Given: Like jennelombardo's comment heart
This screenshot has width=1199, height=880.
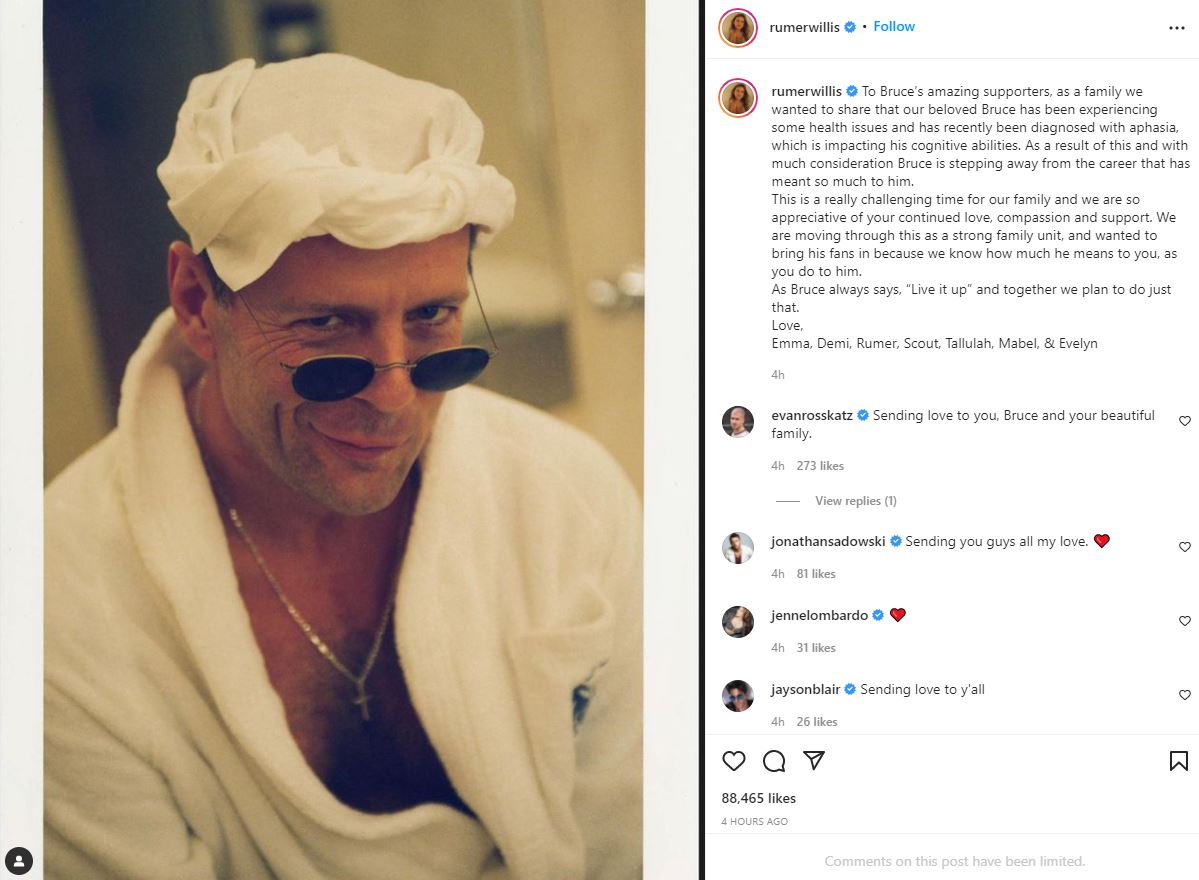Looking at the screenshot, I should tap(1184, 621).
